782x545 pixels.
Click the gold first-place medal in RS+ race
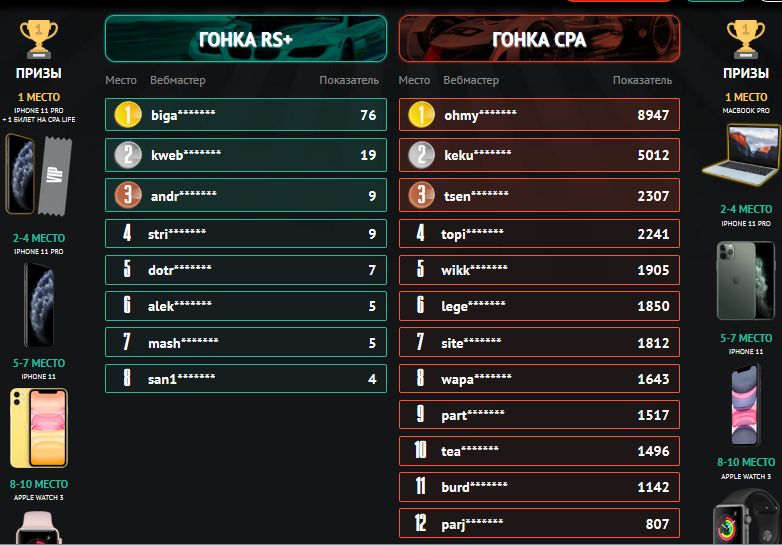tap(128, 115)
